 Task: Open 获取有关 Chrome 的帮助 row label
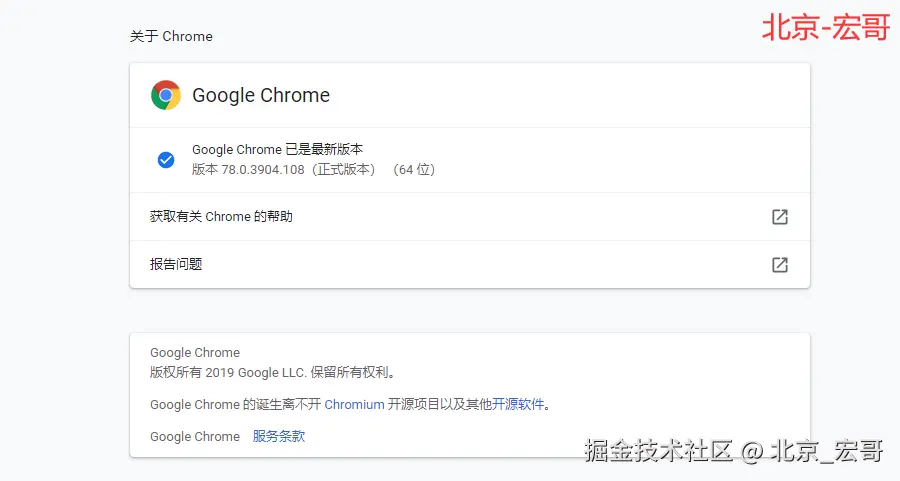tap(221, 216)
